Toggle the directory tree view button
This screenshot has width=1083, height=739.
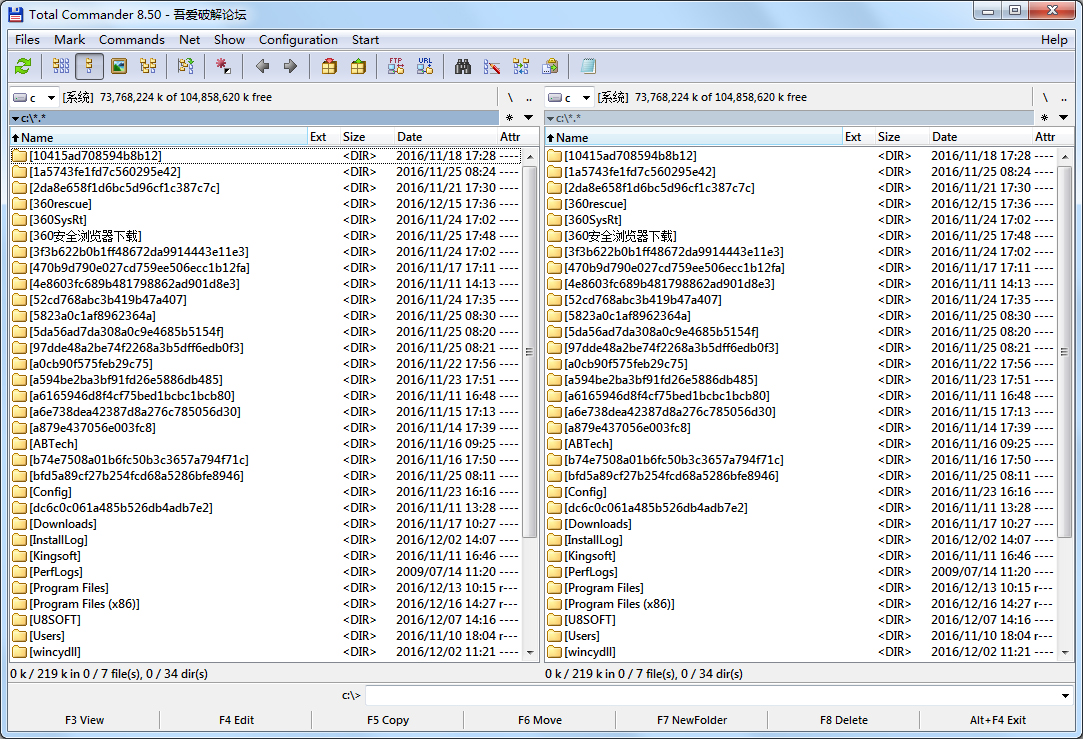point(148,67)
